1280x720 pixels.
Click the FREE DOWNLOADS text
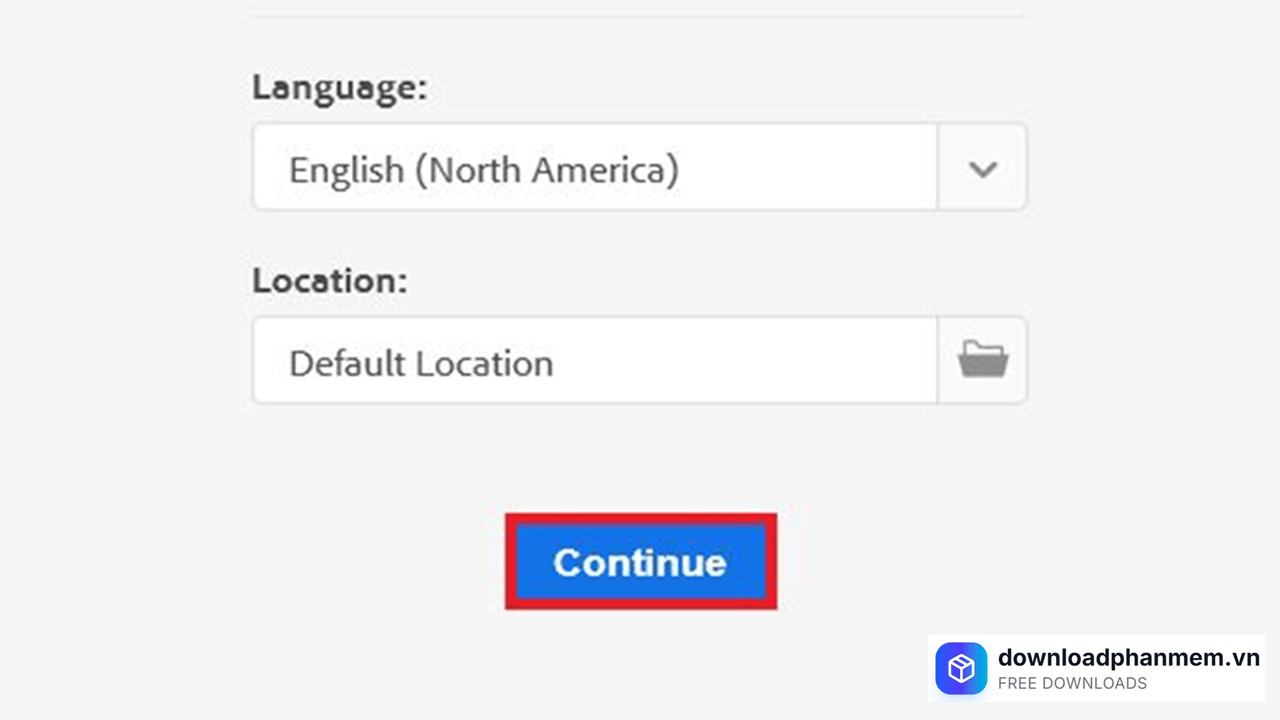tap(1072, 684)
